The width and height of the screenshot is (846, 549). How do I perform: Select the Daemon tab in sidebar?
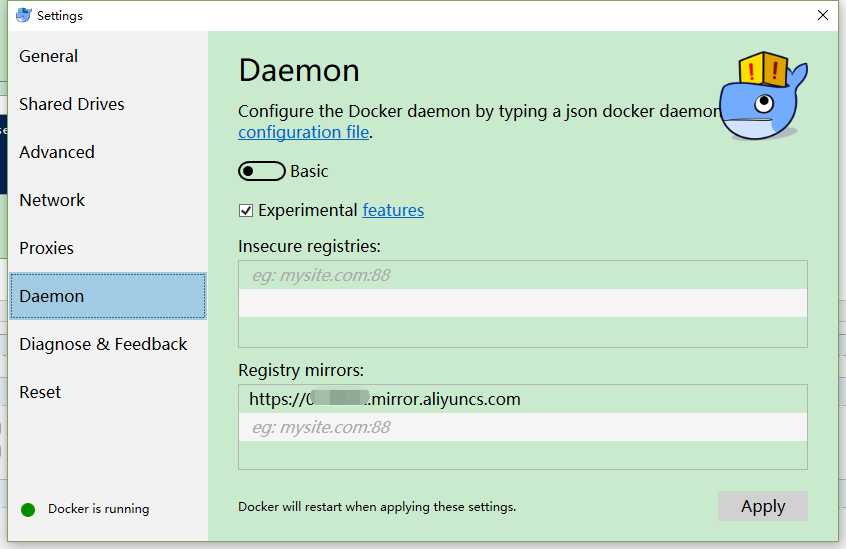[x=108, y=296]
